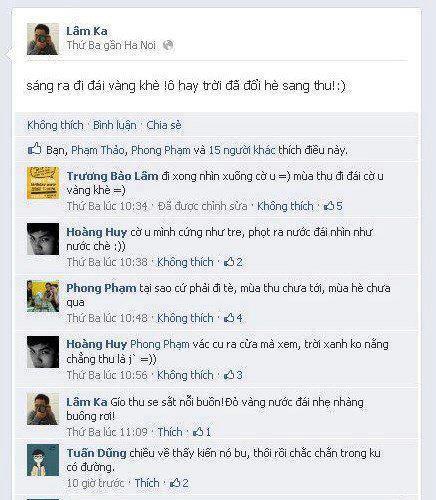Click 'Chia sẻ' under the post
436x500 pixels.
click(x=164, y=125)
